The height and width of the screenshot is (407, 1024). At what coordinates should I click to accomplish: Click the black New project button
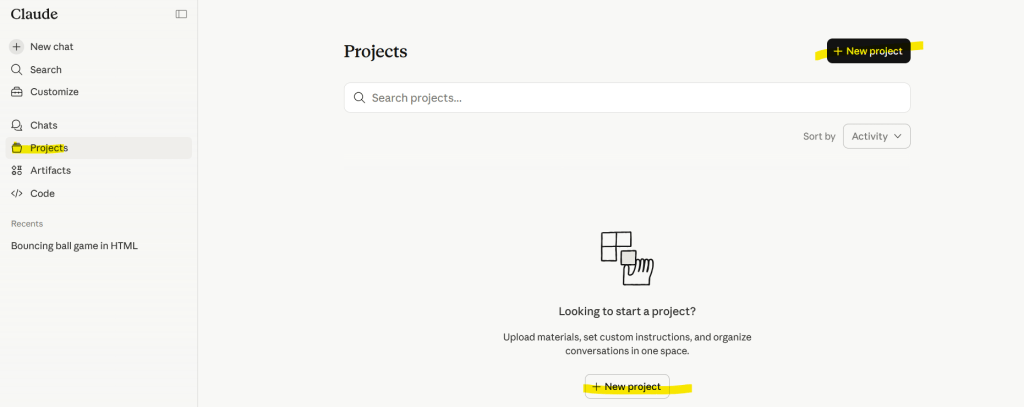pyautogui.click(x=868, y=51)
